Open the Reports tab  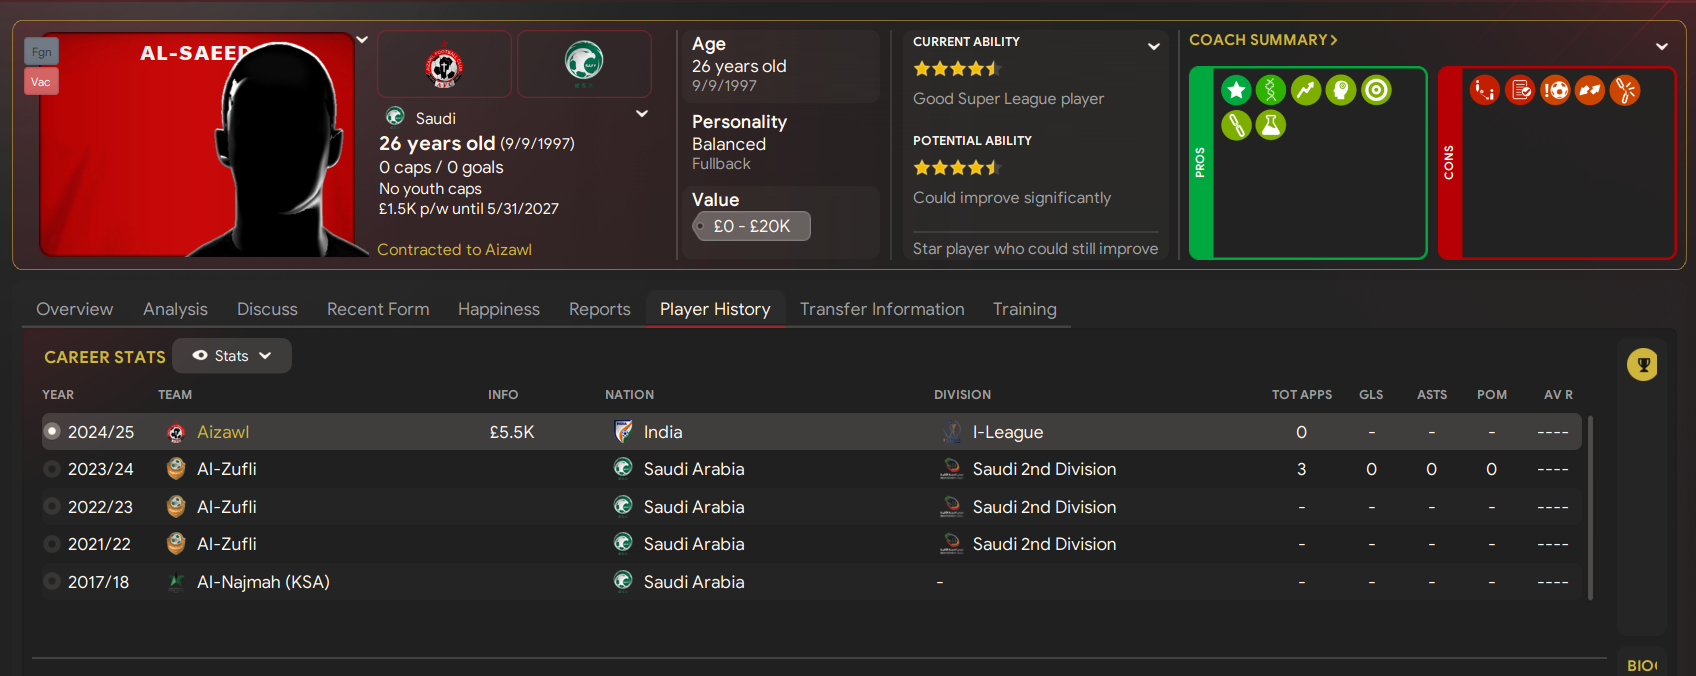[x=600, y=309]
